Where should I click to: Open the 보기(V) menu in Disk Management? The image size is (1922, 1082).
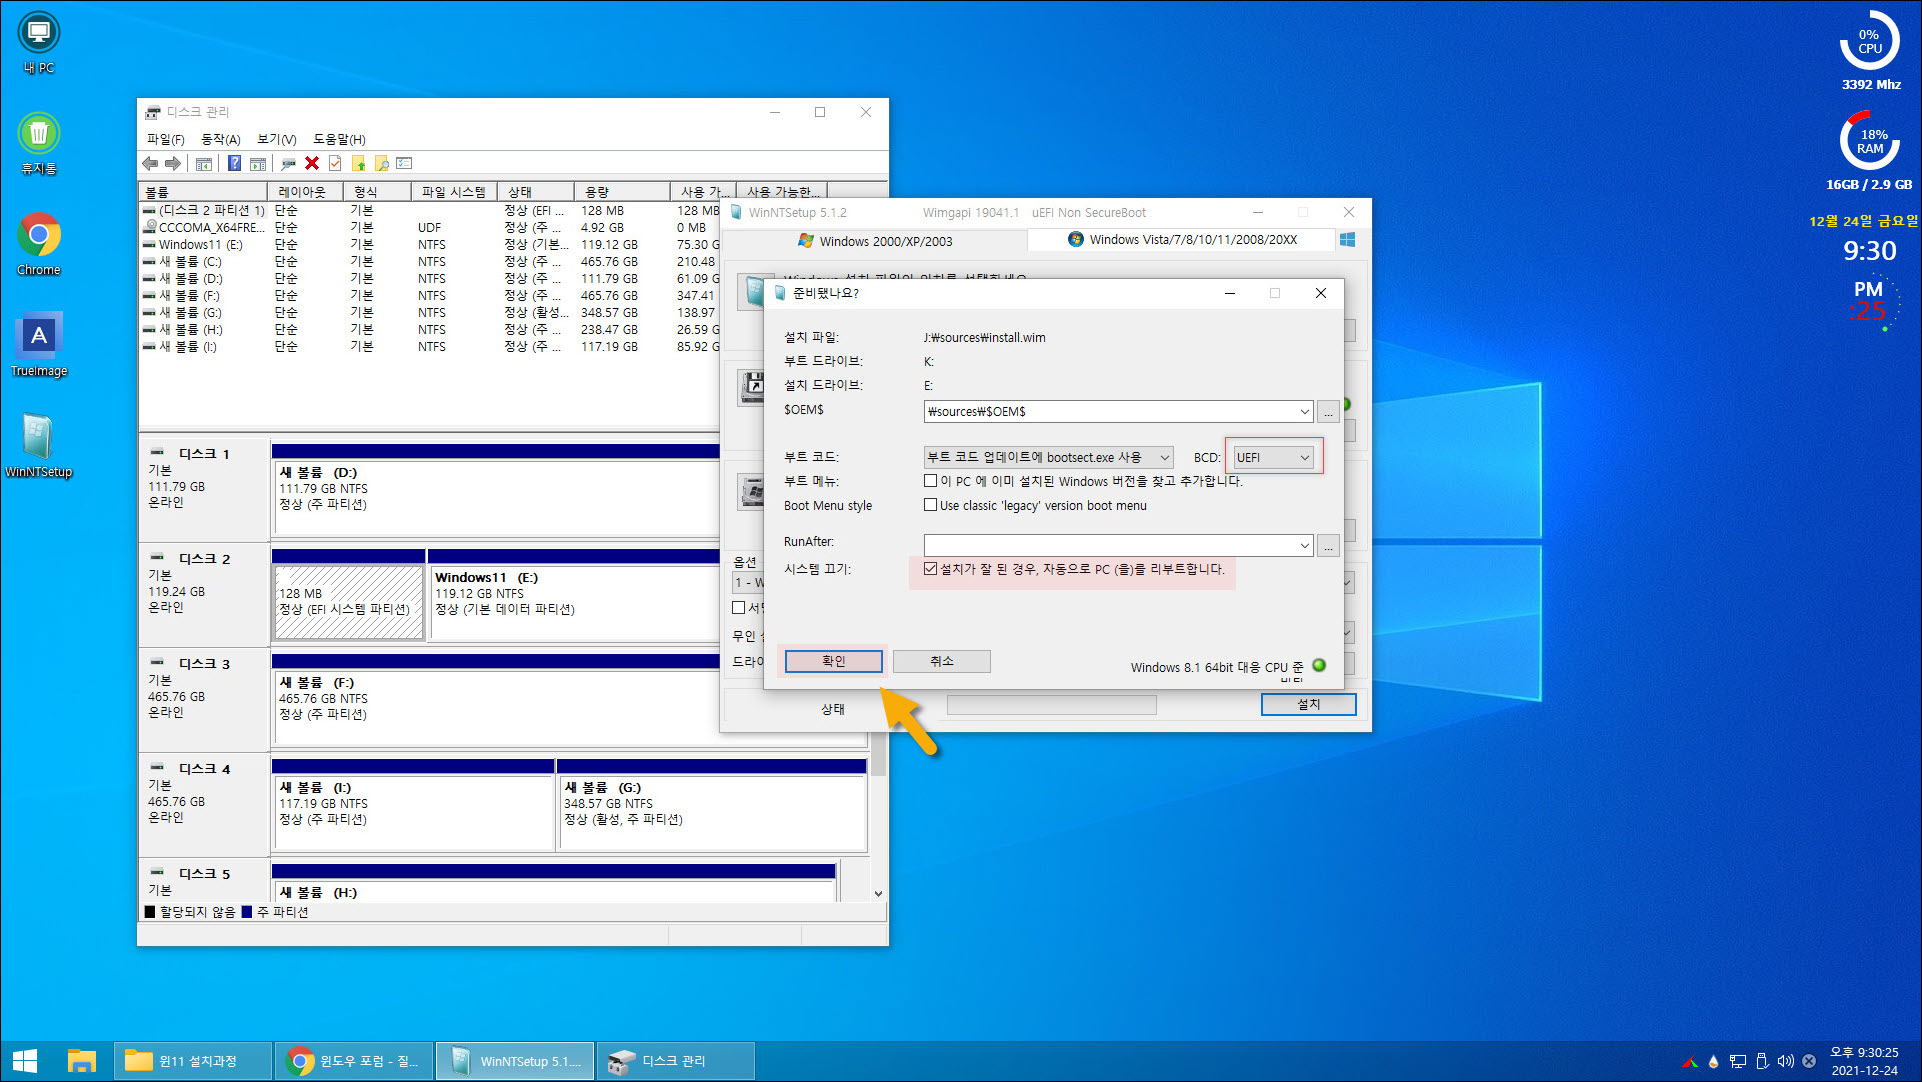pyautogui.click(x=276, y=139)
